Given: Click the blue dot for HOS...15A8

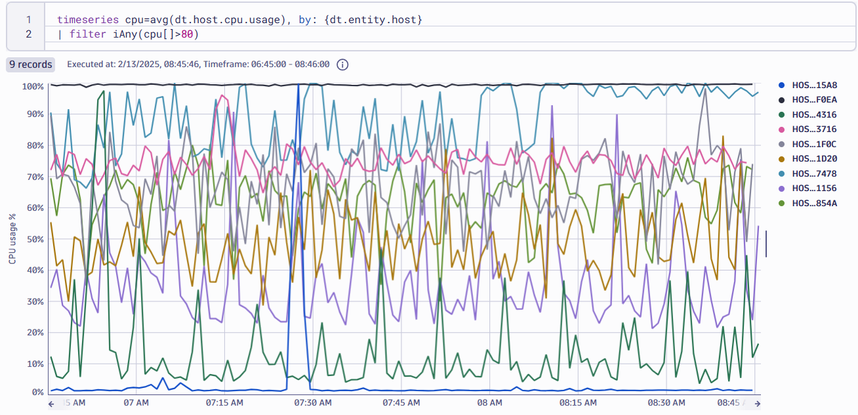Looking at the screenshot, I should (x=781, y=84).
